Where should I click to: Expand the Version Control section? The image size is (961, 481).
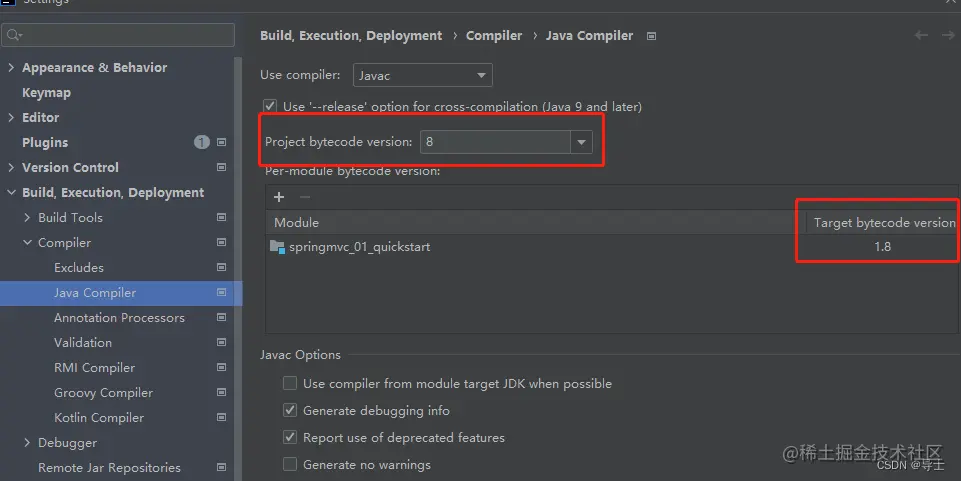click(x=11, y=167)
